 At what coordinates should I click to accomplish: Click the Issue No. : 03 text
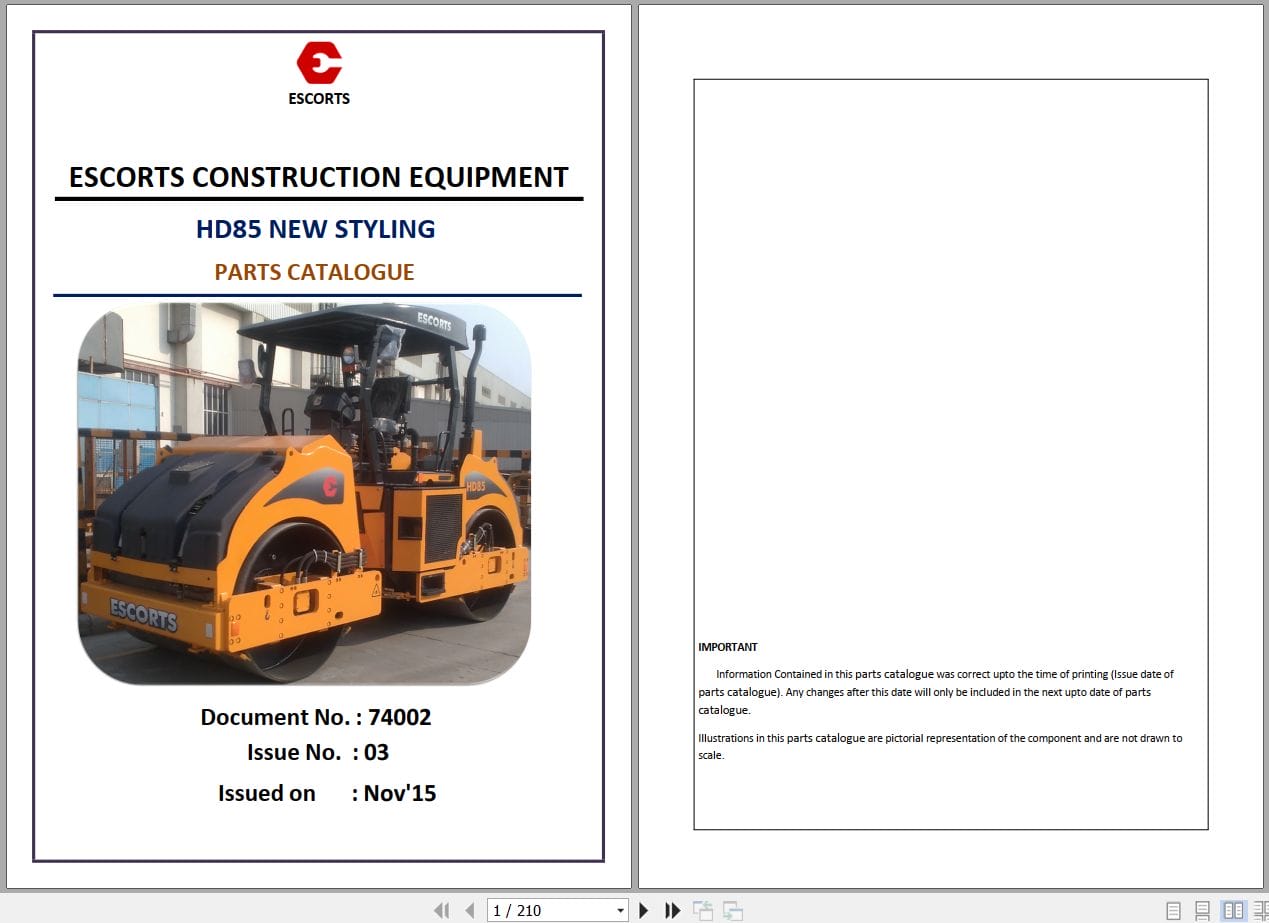[318, 752]
